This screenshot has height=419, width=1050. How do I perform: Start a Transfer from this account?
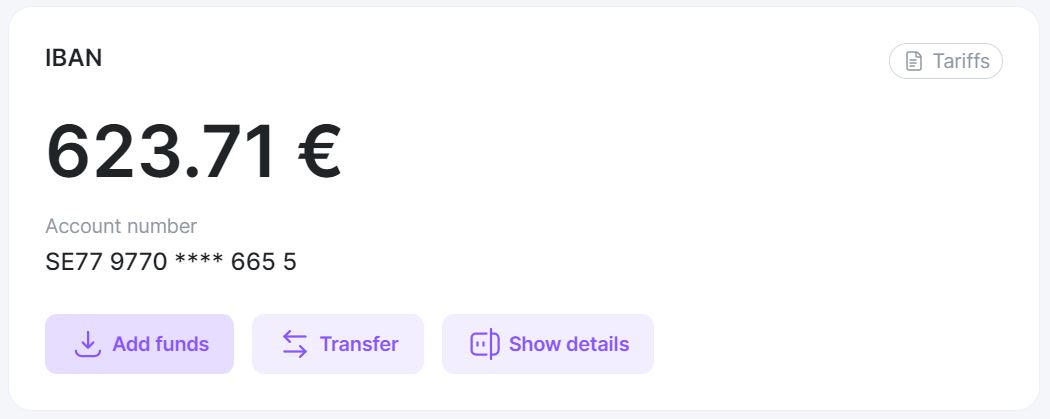point(338,344)
